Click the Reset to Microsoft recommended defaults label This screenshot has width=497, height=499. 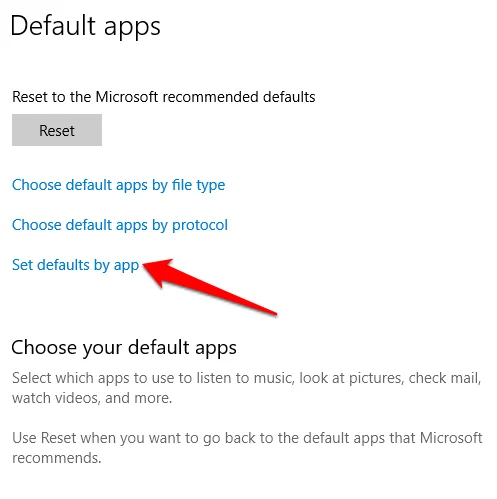point(164,97)
